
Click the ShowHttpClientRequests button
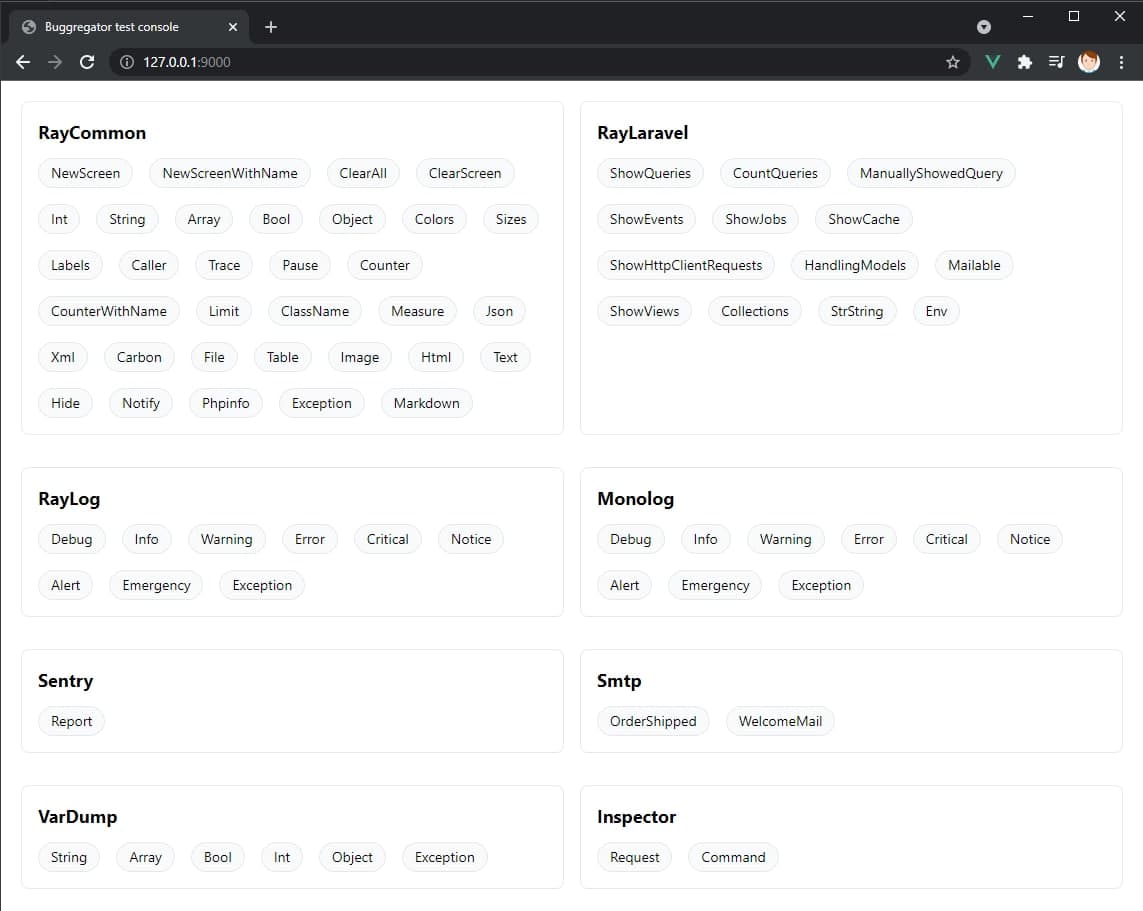686,265
